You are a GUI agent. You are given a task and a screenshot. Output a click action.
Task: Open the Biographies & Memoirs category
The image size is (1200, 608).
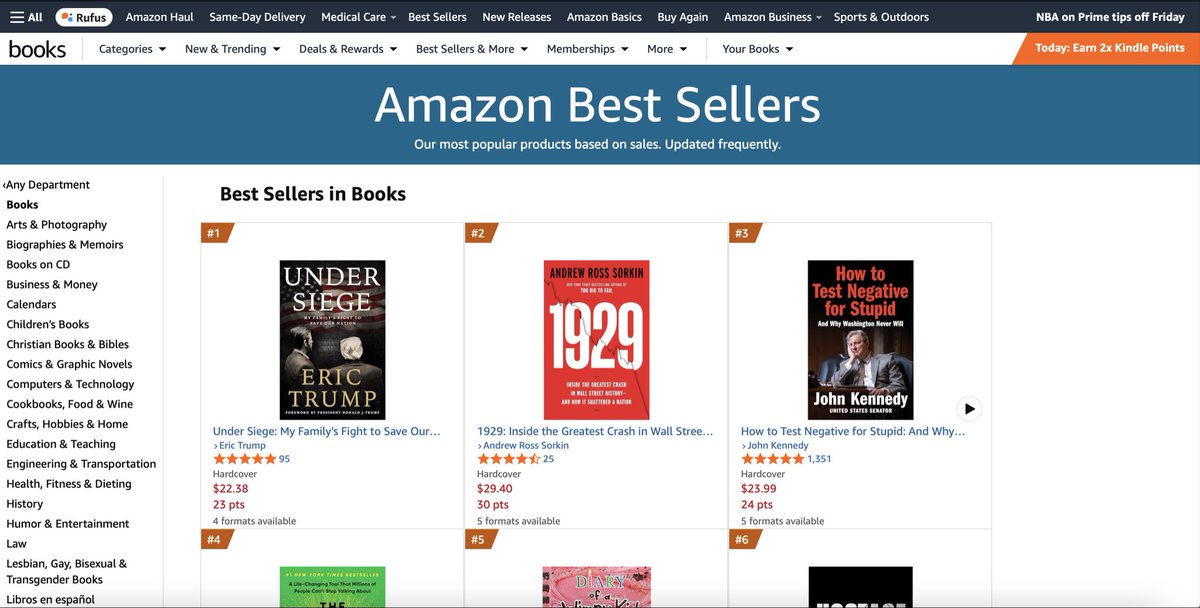65,245
